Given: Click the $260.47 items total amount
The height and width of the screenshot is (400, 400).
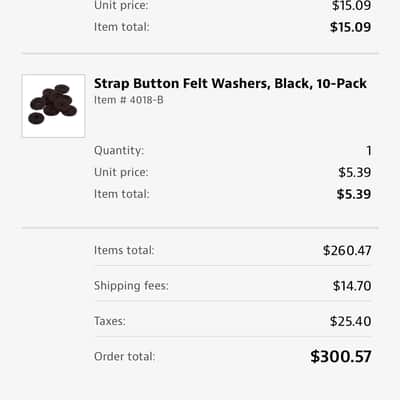Looking at the screenshot, I should click(347, 250).
